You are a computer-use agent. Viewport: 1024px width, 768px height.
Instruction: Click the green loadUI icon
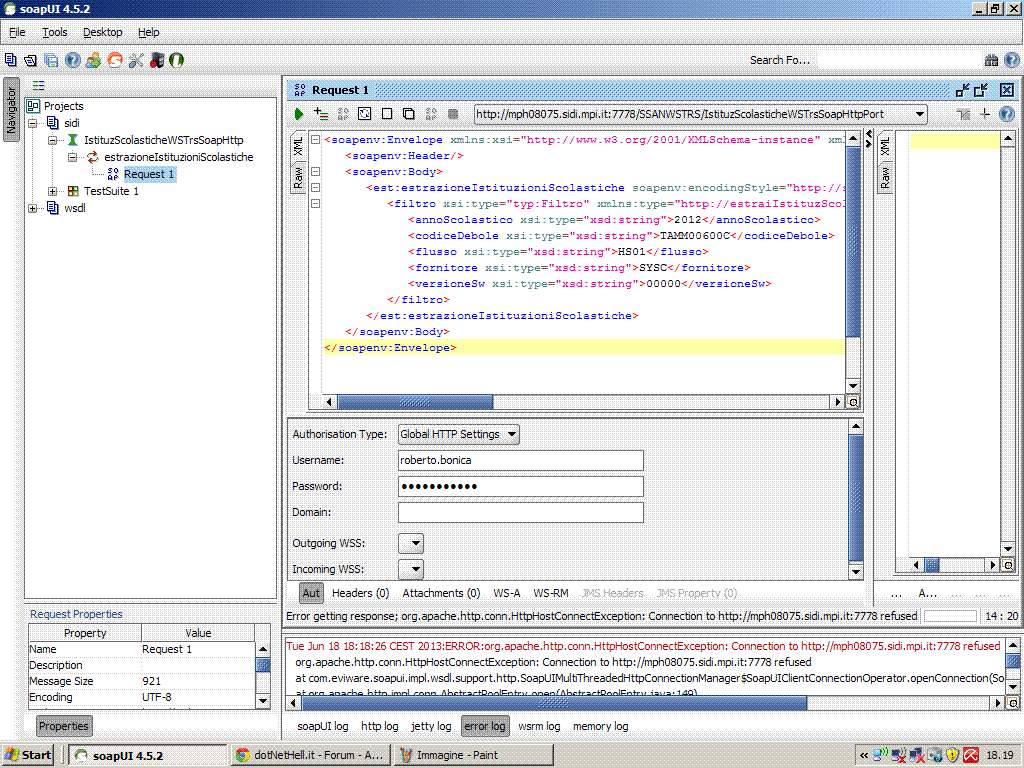[x=176, y=60]
